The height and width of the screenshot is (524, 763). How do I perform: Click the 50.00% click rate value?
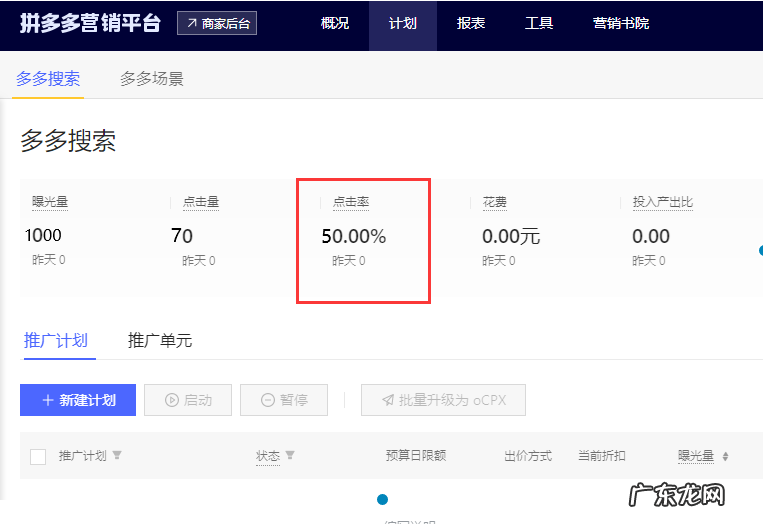point(354,236)
